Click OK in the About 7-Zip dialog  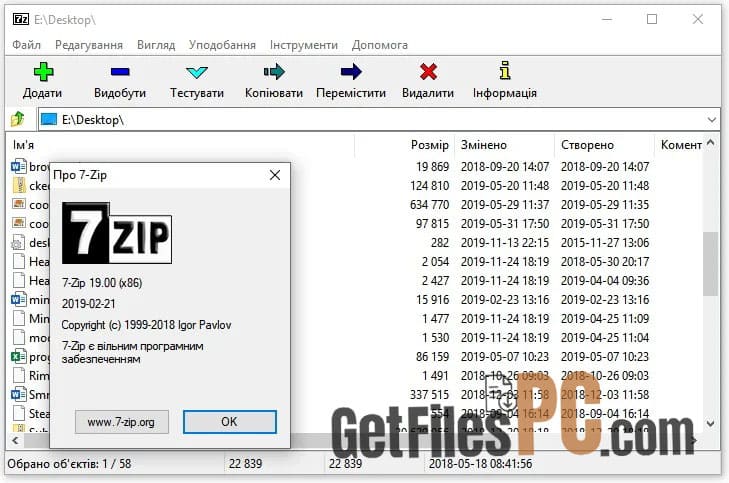pos(230,422)
